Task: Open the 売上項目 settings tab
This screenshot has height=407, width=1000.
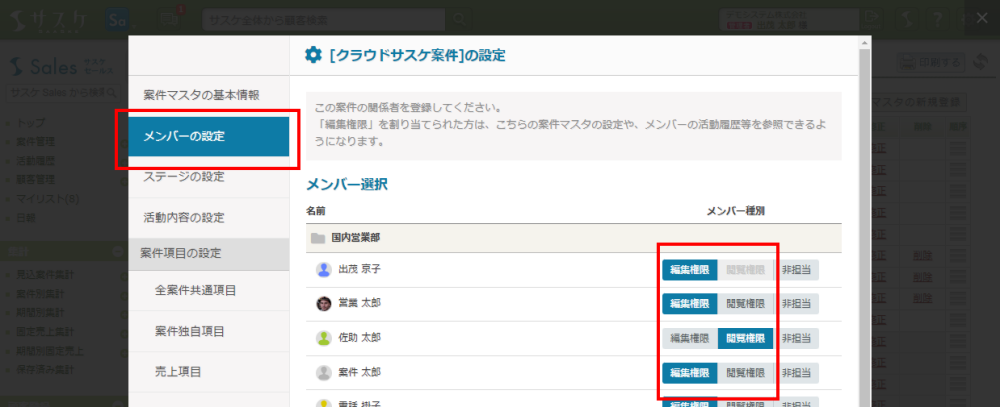Action: [209, 371]
